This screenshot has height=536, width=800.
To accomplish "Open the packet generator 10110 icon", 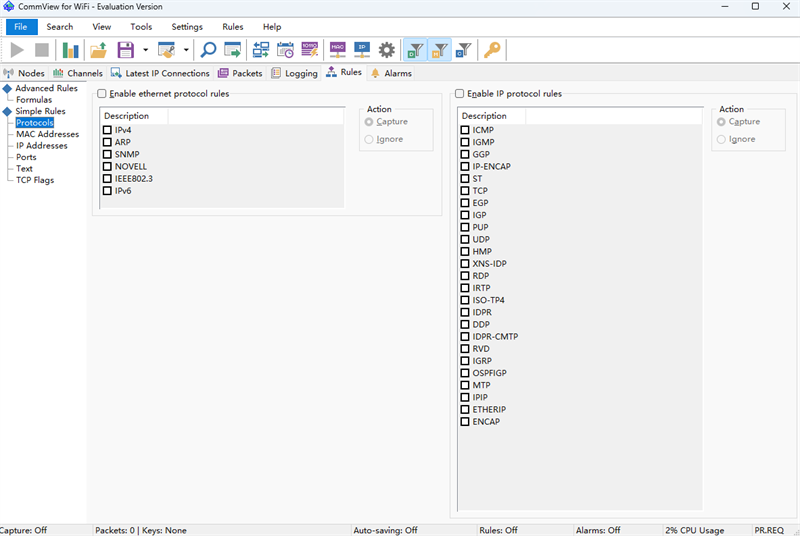I will point(310,50).
